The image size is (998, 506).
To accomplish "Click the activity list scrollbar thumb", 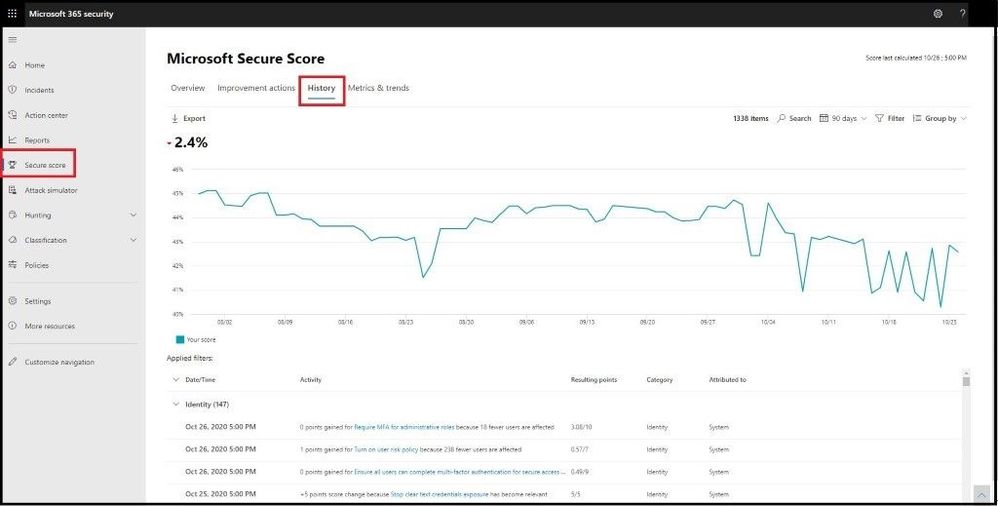I will pyautogui.click(x=966, y=381).
